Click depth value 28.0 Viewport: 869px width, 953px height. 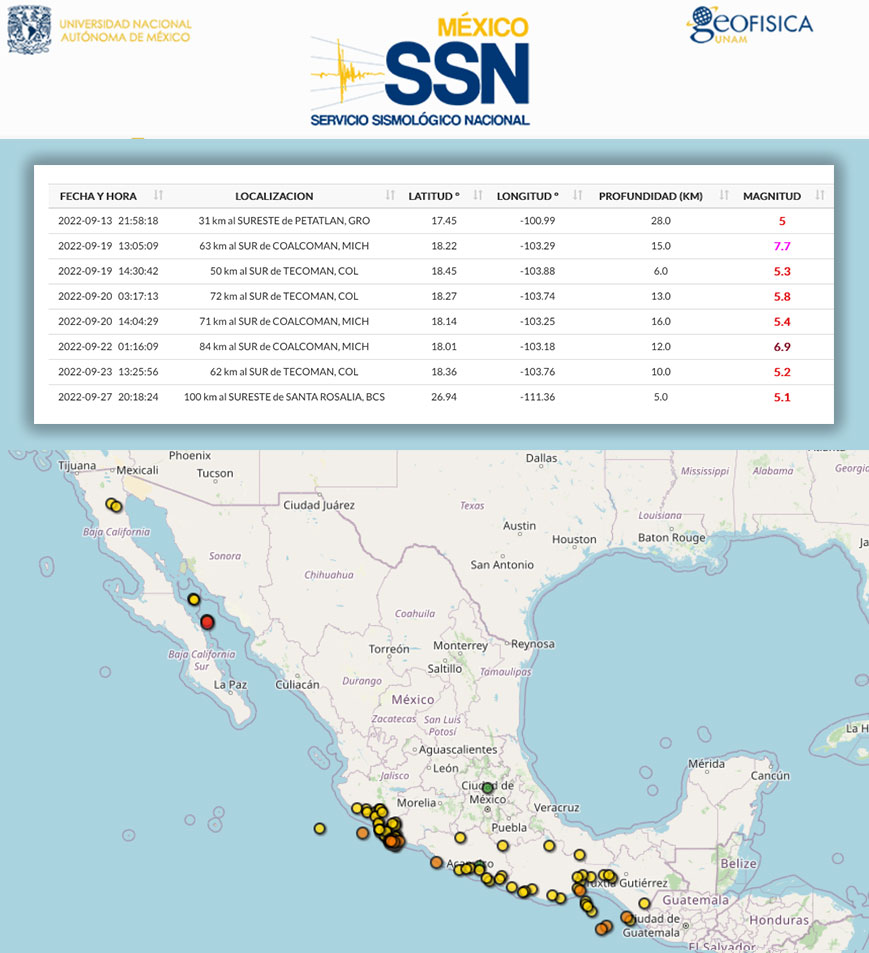(661, 221)
